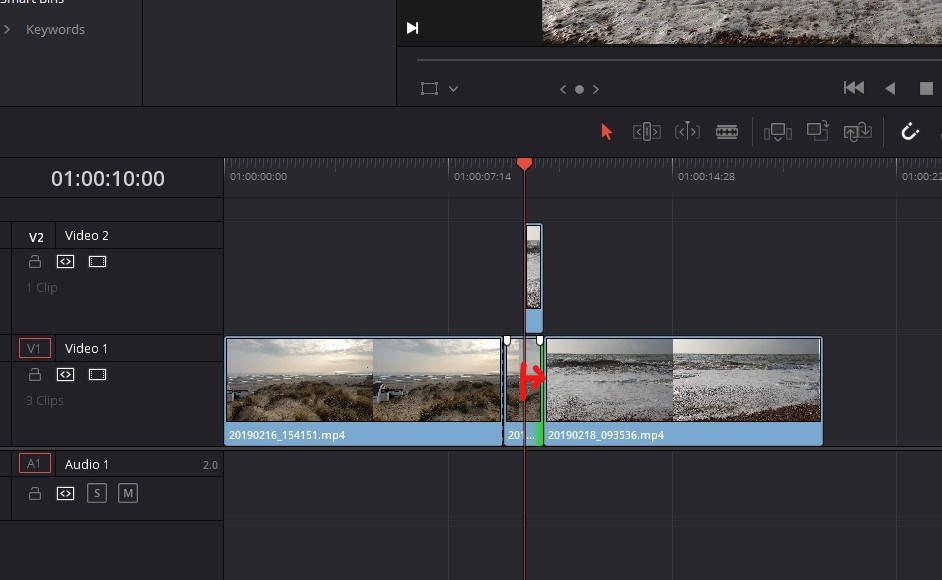Select the short middle clip on Video 1
Viewport: 942px width, 580px height.
[x=523, y=391]
